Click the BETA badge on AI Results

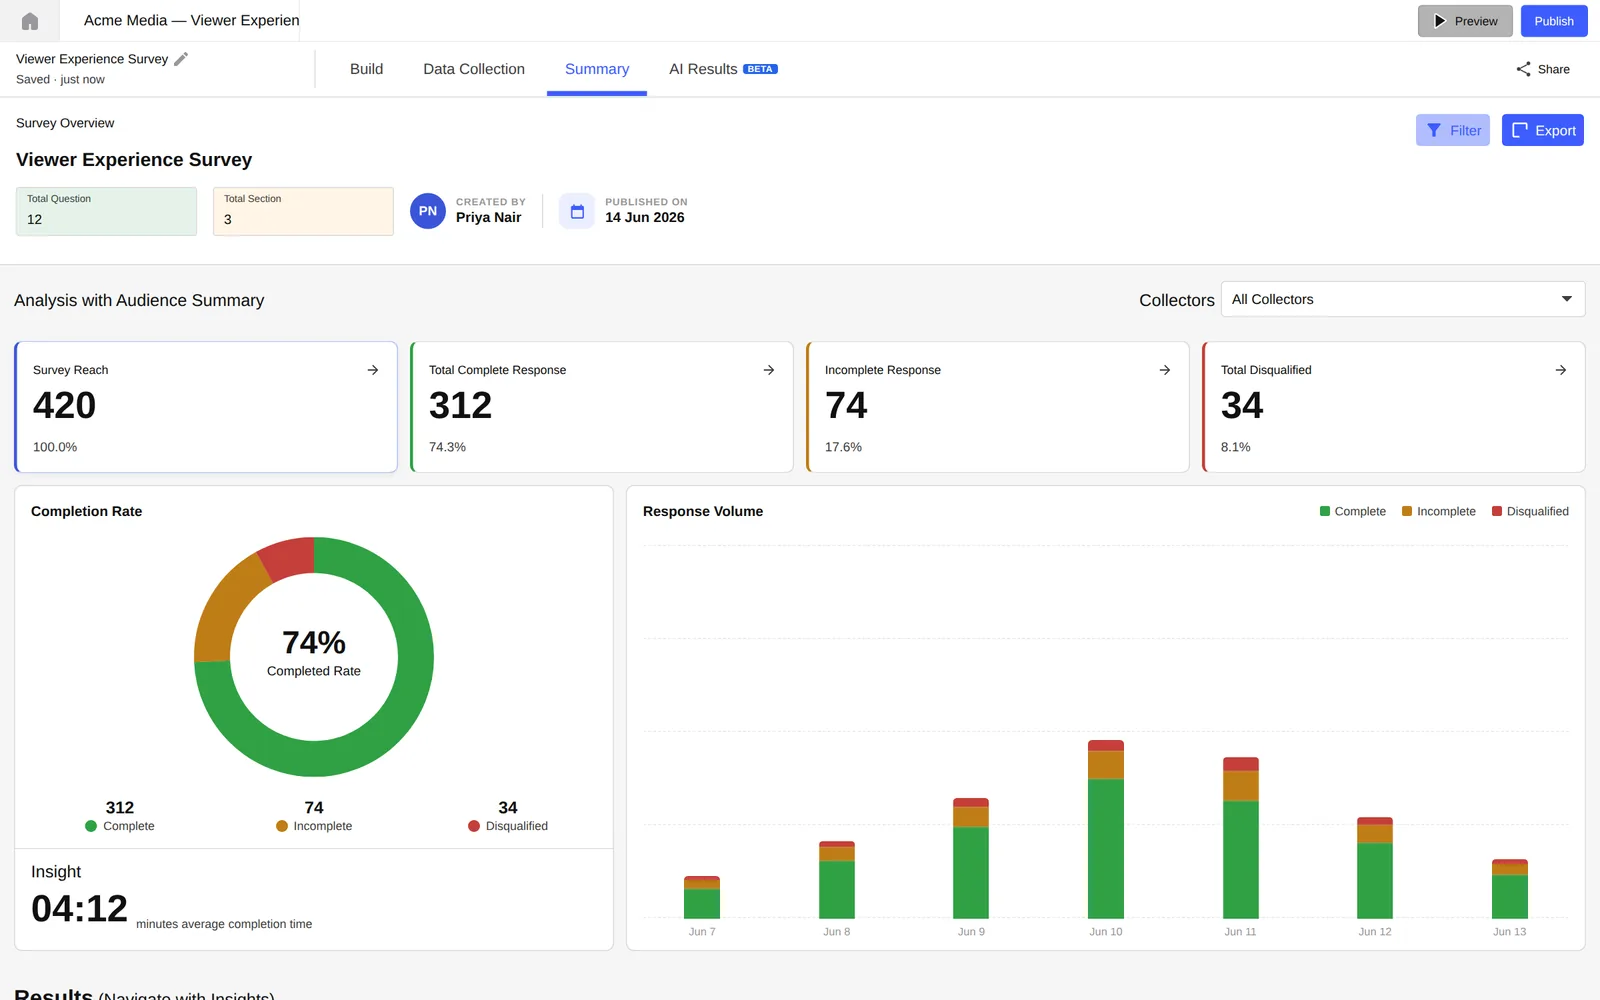tap(760, 69)
